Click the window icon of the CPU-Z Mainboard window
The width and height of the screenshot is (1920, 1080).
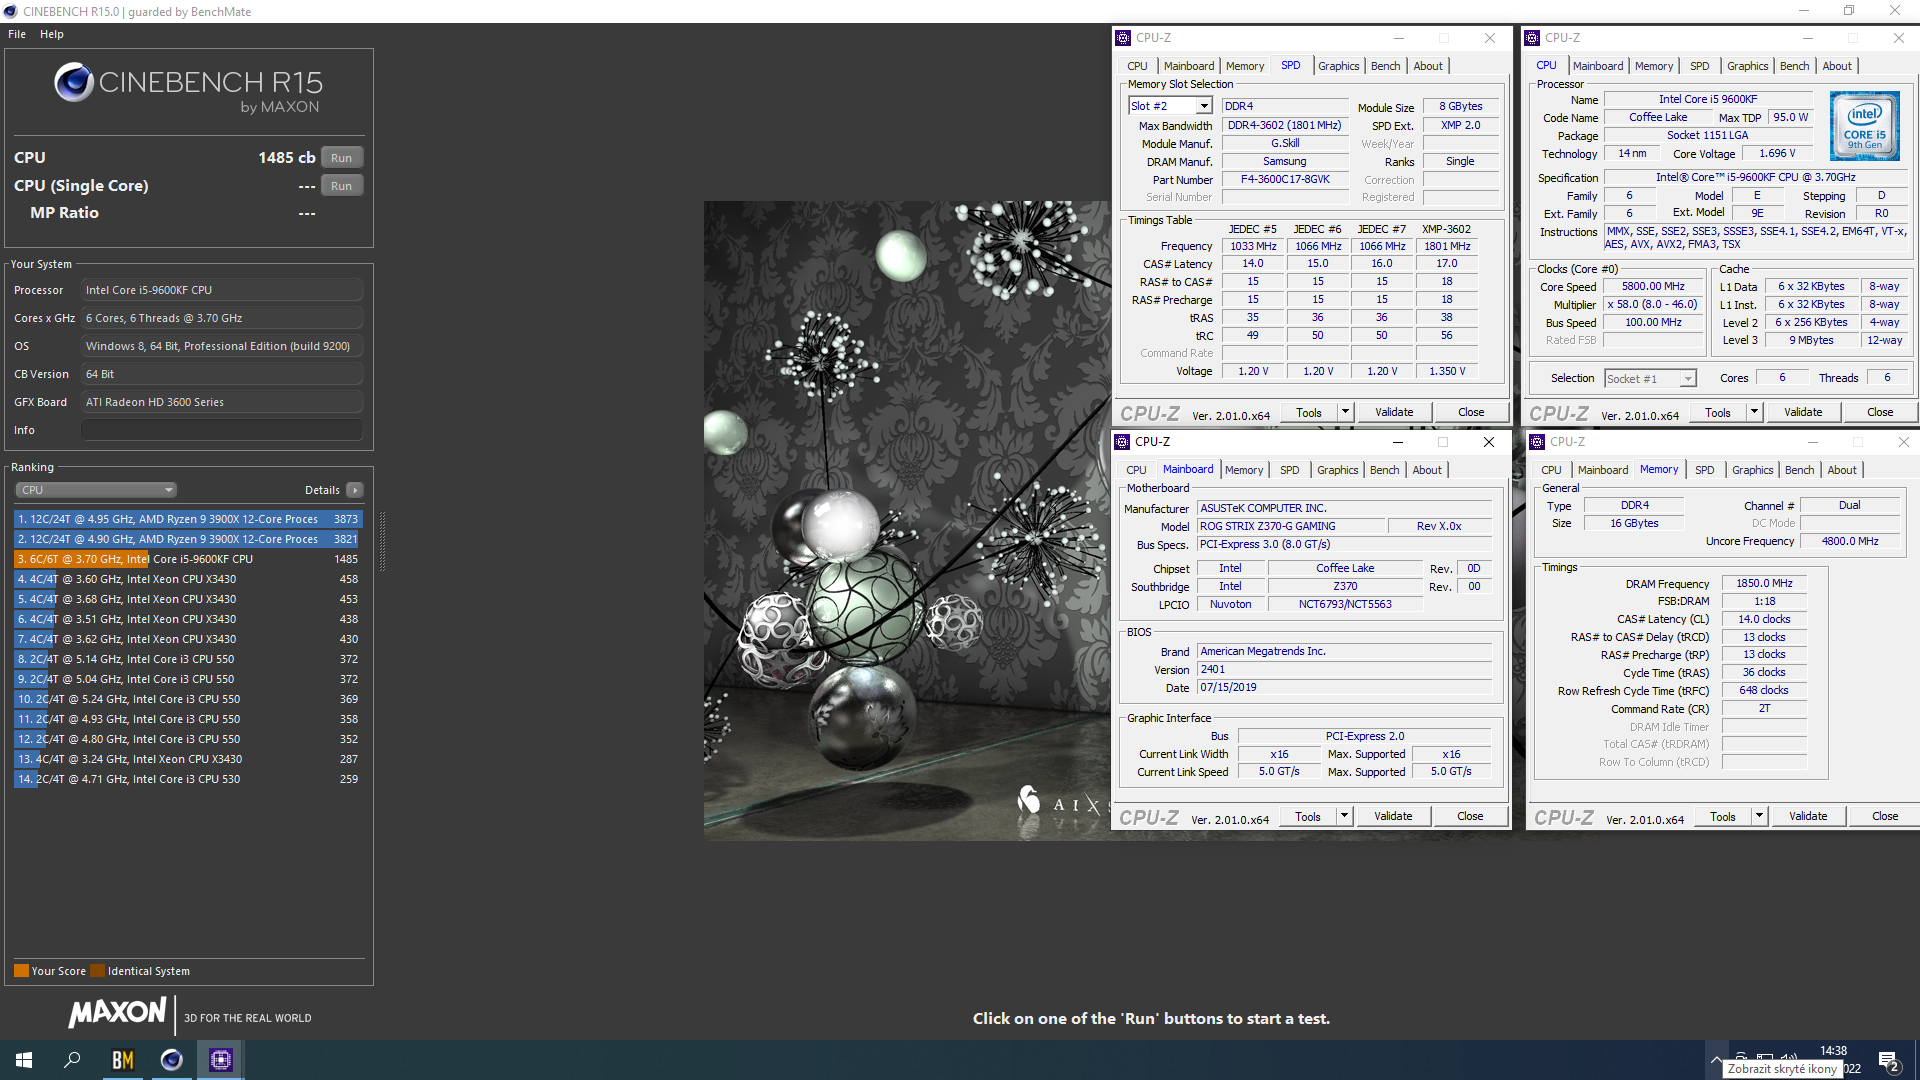pos(1123,442)
